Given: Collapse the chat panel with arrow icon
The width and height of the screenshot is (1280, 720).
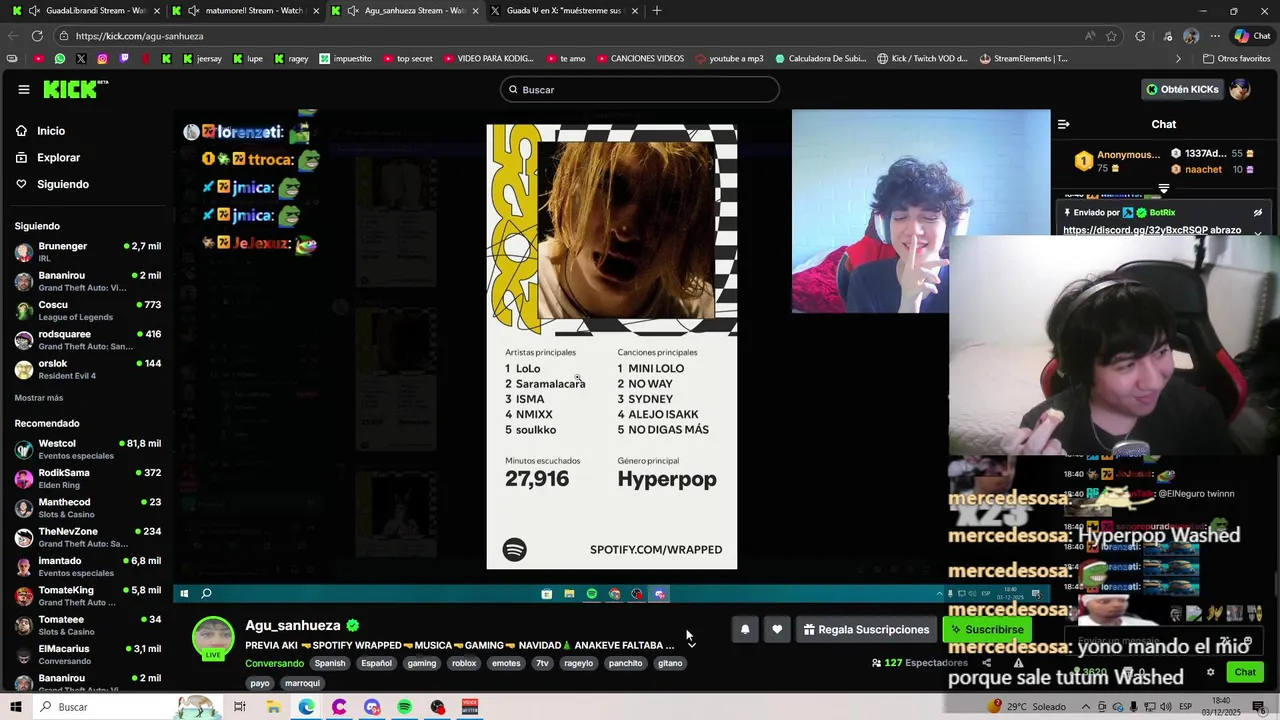Looking at the screenshot, I should pos(1063,124).
